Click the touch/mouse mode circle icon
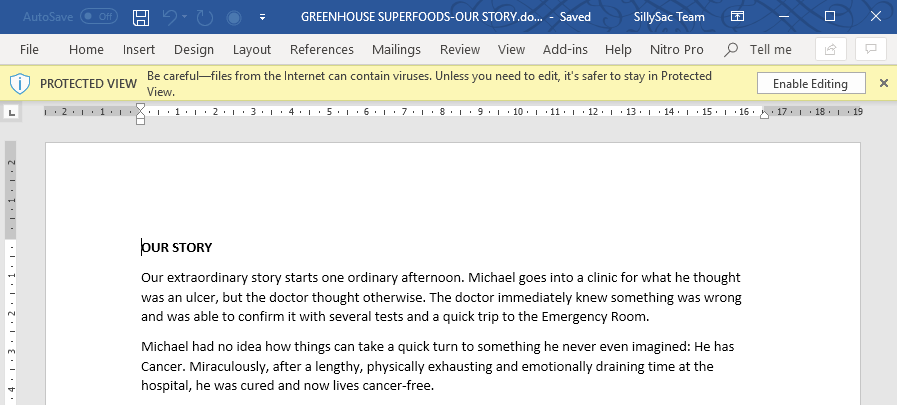 point(233,17)
